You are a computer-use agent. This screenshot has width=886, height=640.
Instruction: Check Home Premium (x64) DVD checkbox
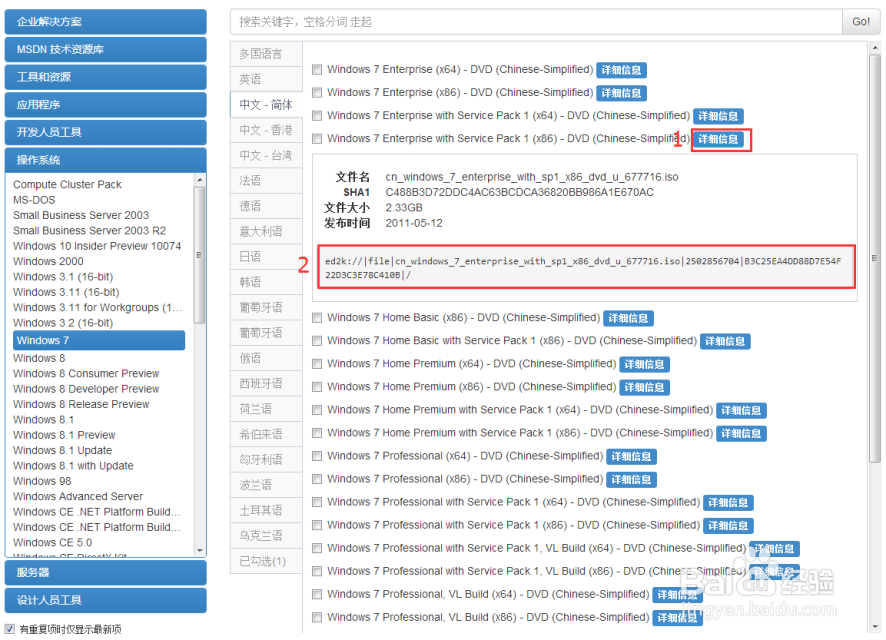coord(317,364)
